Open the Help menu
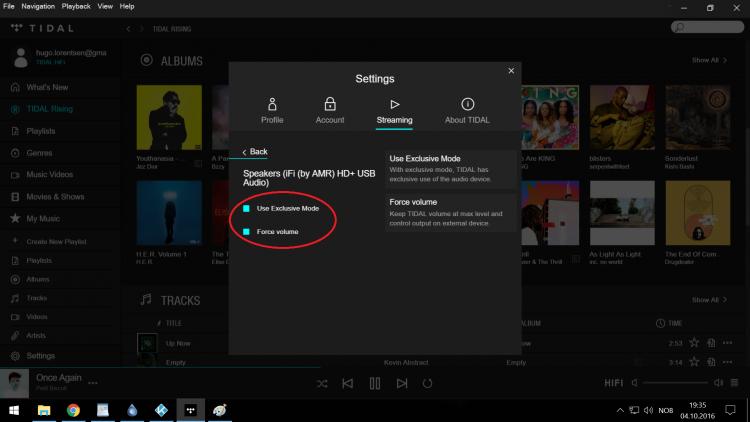Image resolution: width=750 pixels, height=422 pixels. [x=127, y=6]
